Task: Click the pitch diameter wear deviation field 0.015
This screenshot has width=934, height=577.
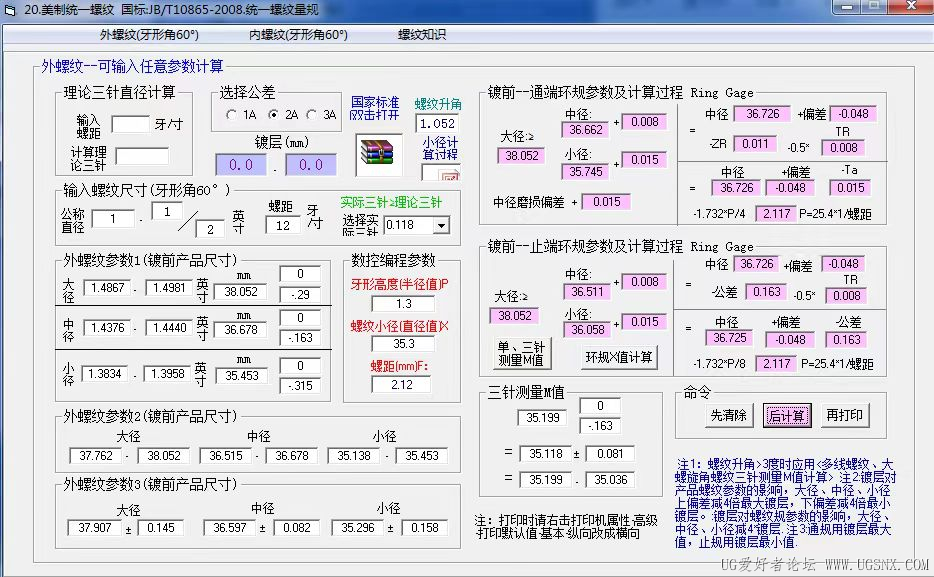Action: 606,202
